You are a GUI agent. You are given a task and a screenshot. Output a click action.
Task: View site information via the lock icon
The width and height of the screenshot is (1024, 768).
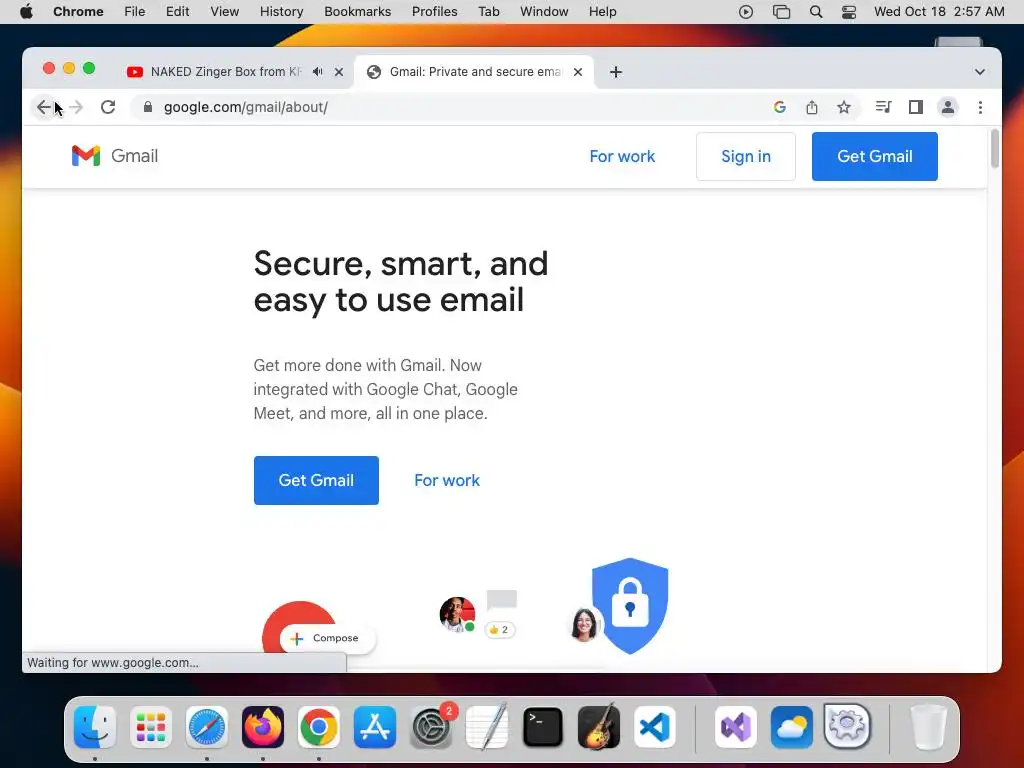148,107
